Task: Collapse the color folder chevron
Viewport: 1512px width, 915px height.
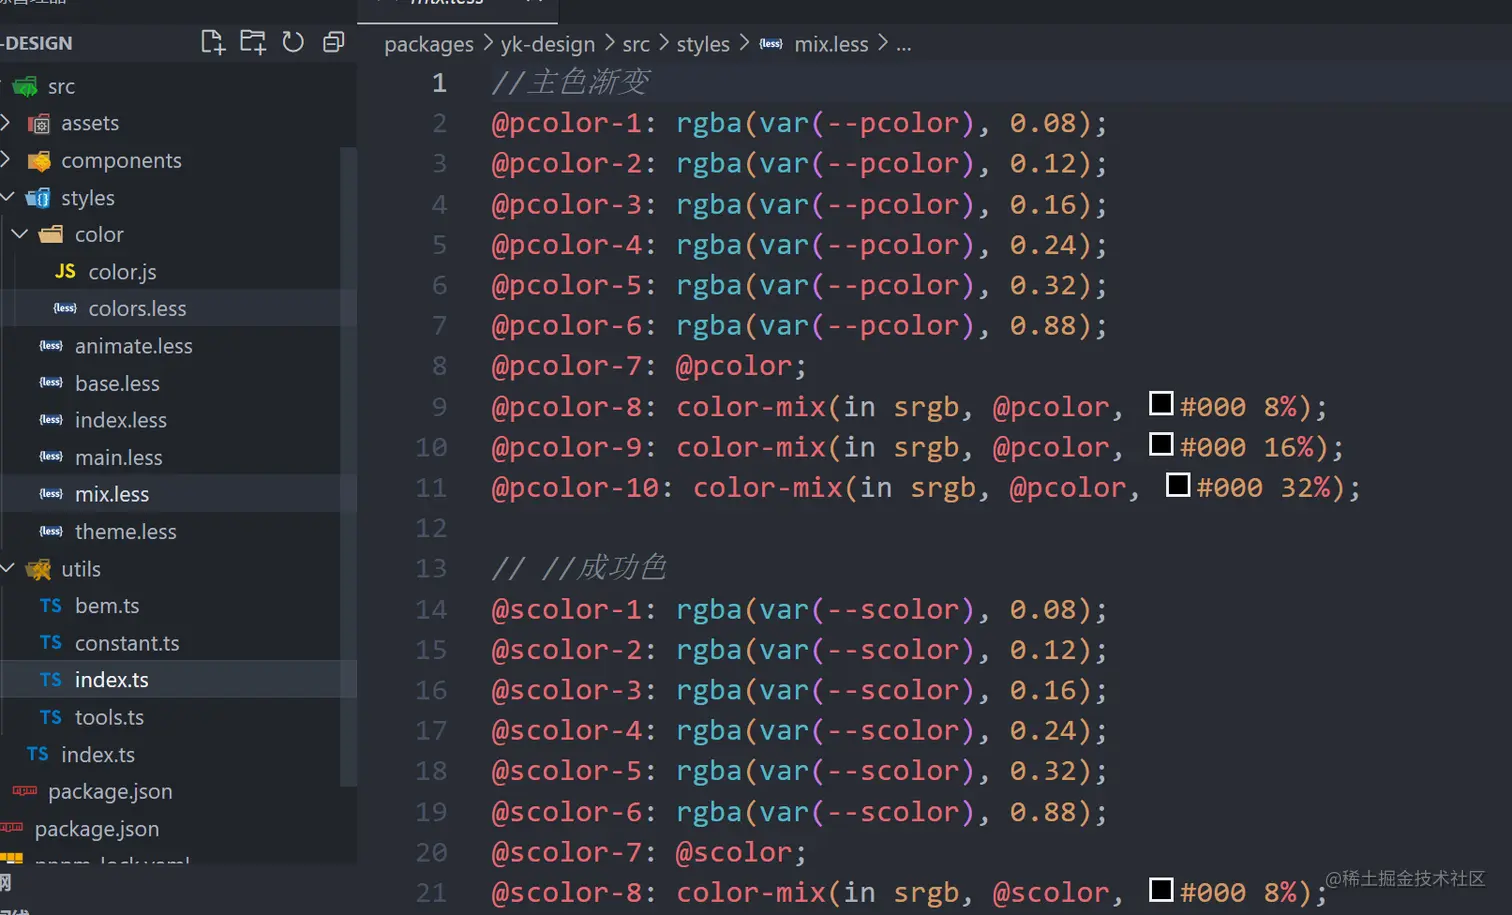Action: click(19, 234)
